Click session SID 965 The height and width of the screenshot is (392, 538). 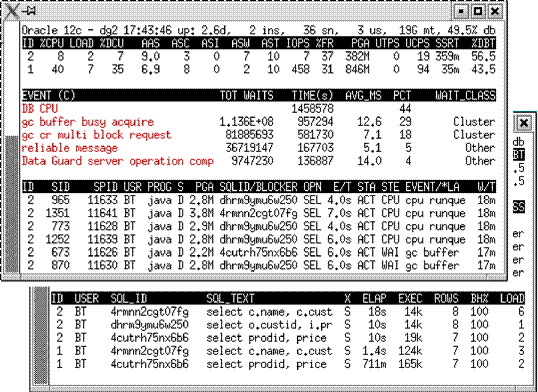click(x=60, y=200)
